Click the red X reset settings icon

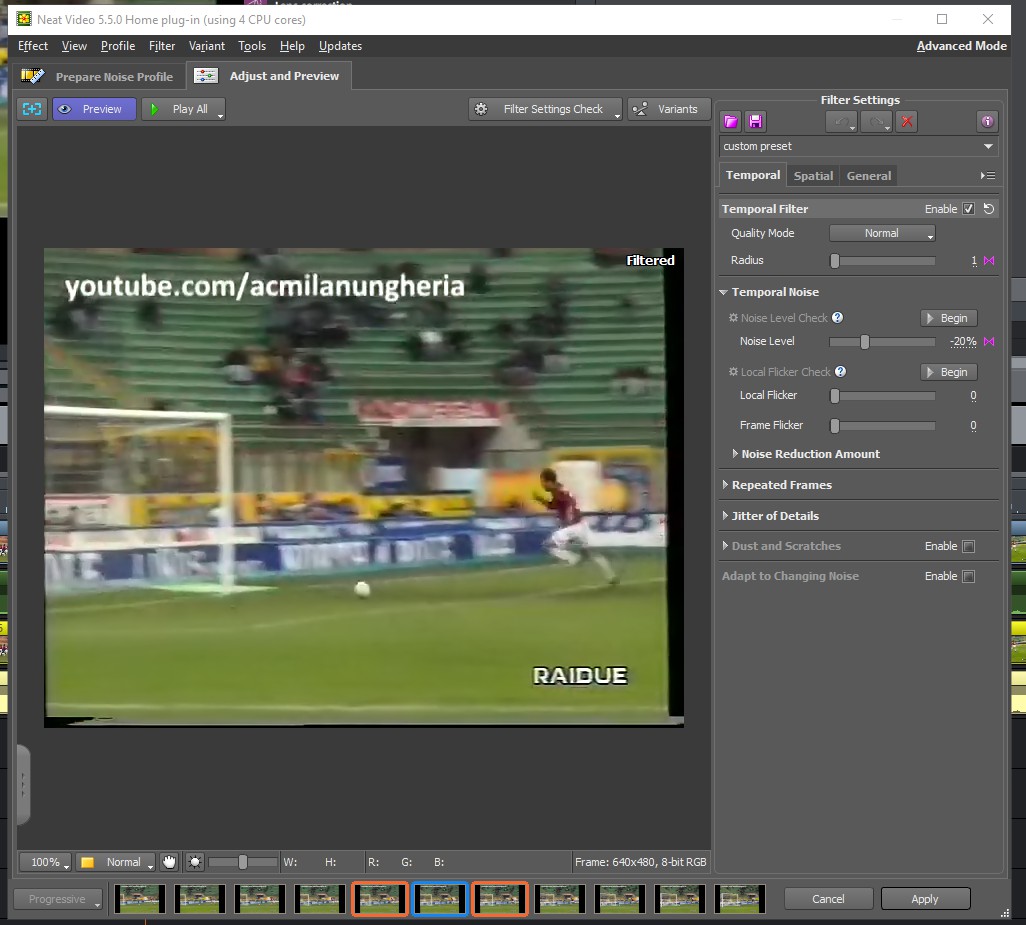(x=907, y=121)
